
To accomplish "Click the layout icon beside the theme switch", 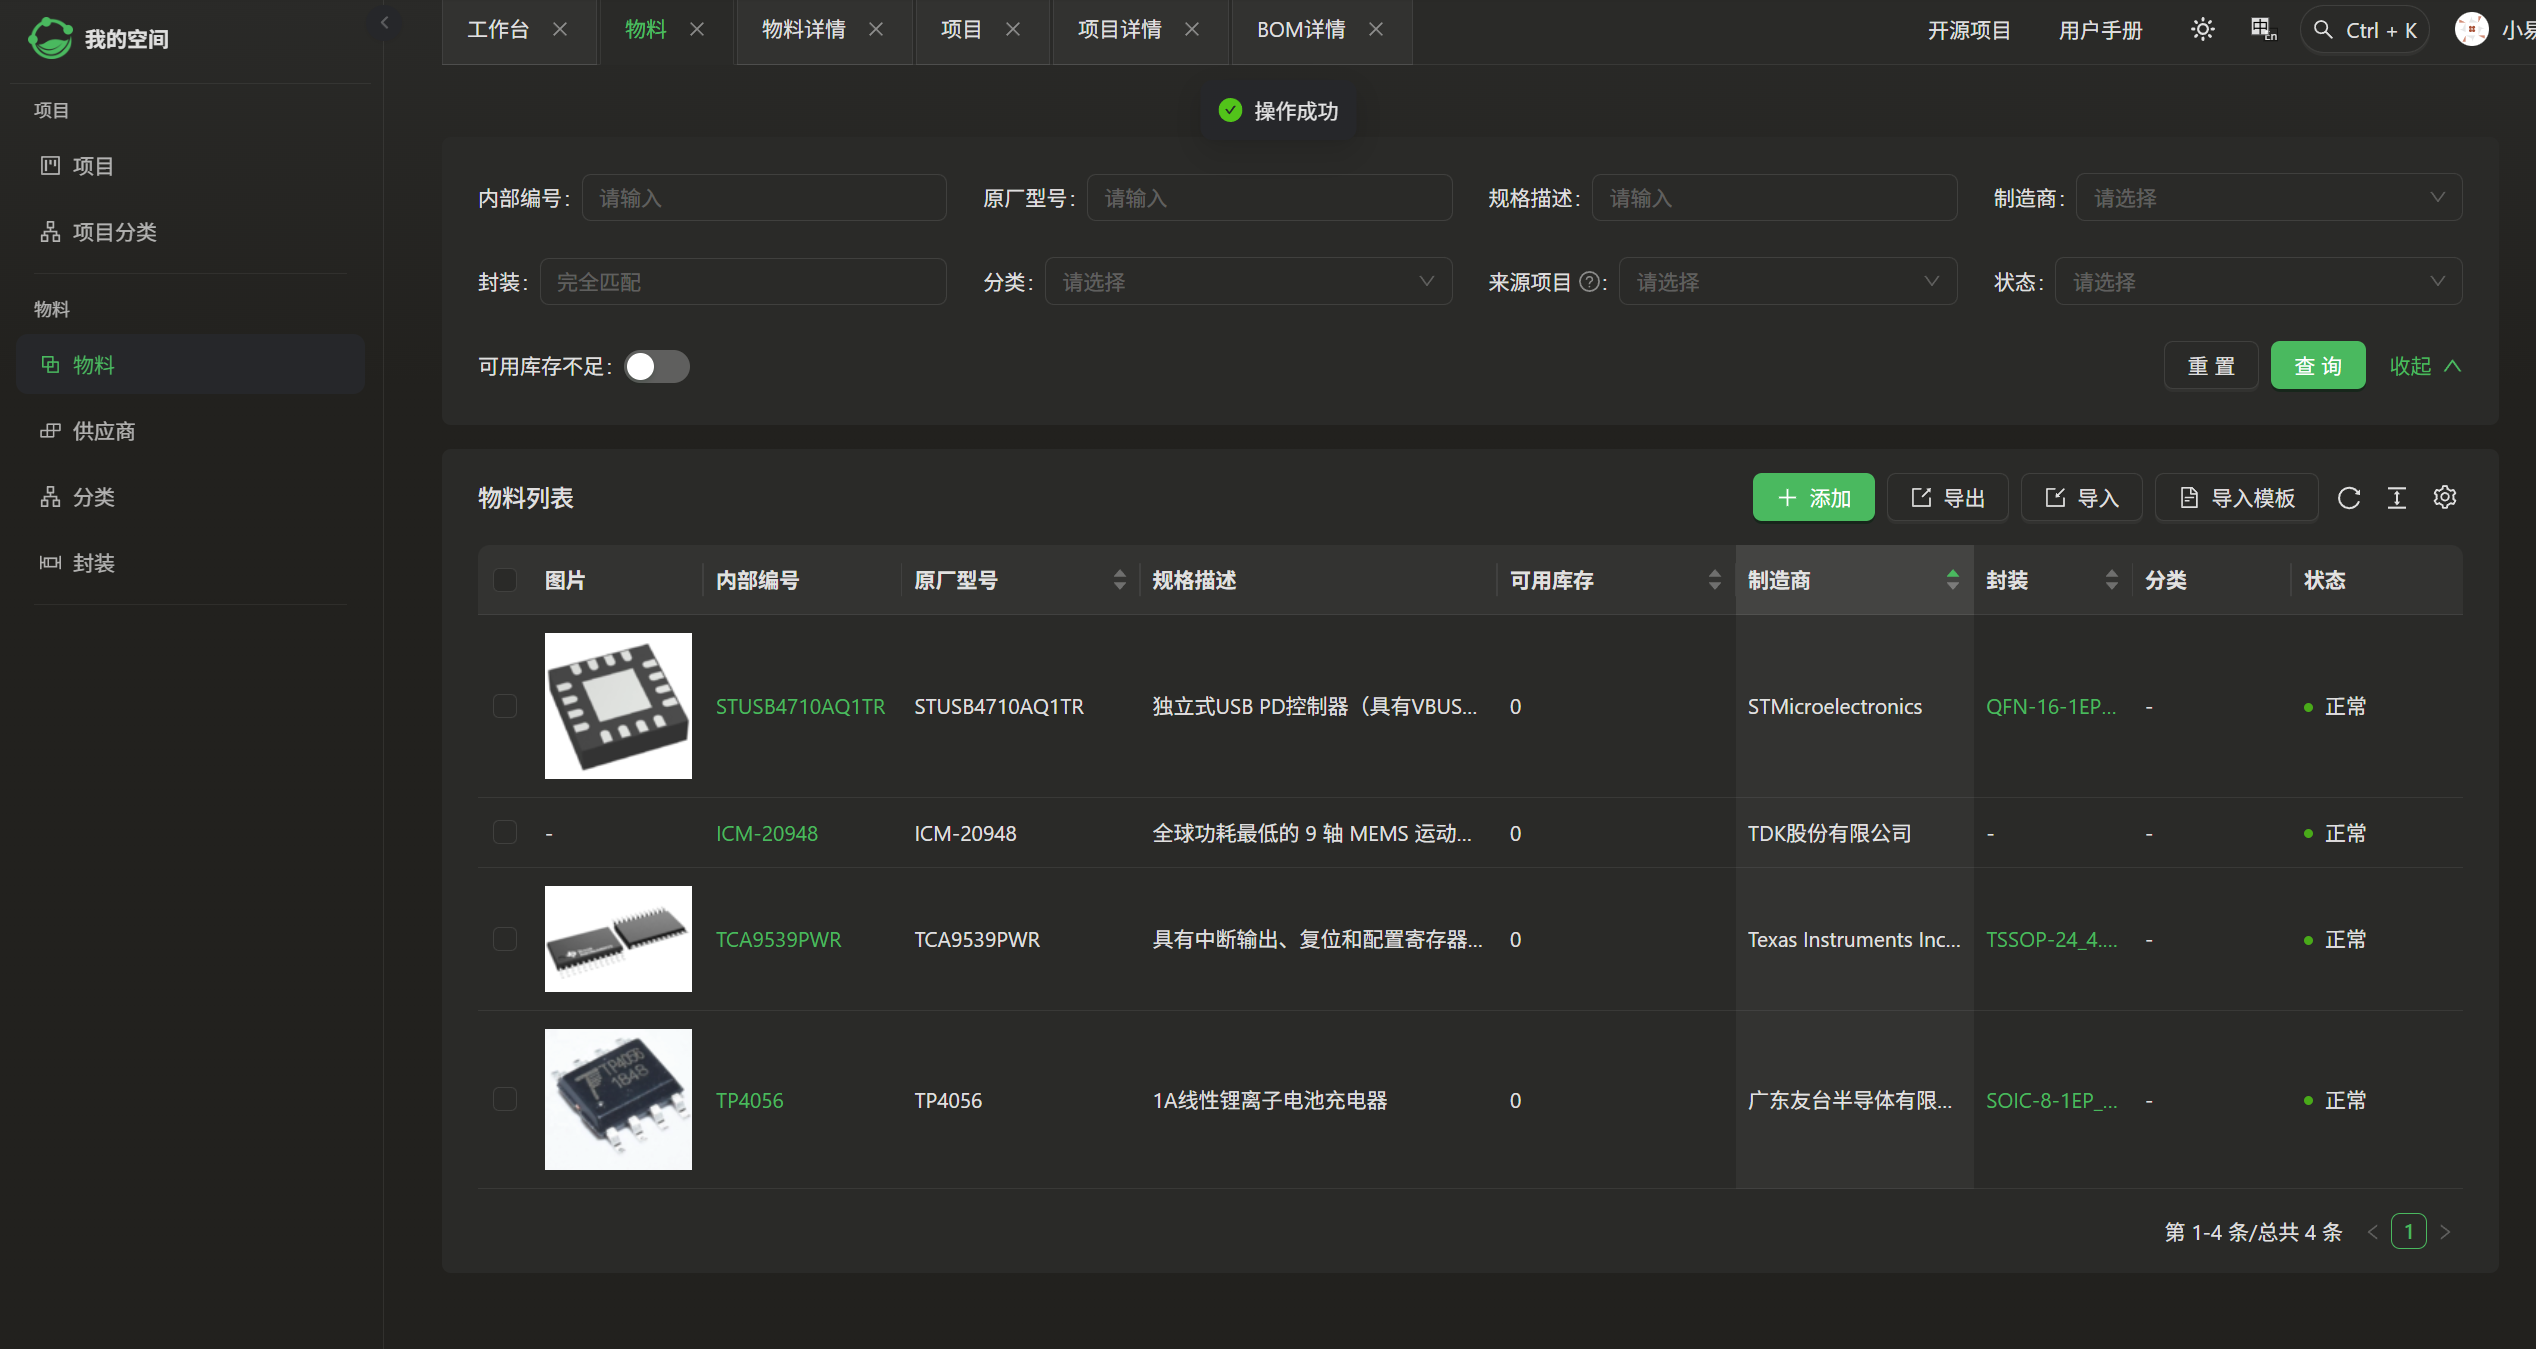I will [2263, 30].
